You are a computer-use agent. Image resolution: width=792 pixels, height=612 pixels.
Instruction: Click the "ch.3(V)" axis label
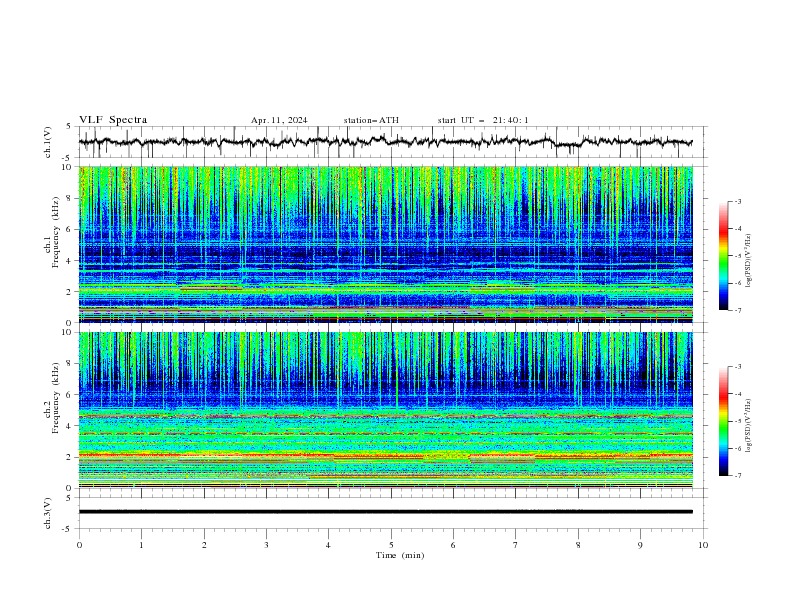pyautogui.click(x=48, y=513)
